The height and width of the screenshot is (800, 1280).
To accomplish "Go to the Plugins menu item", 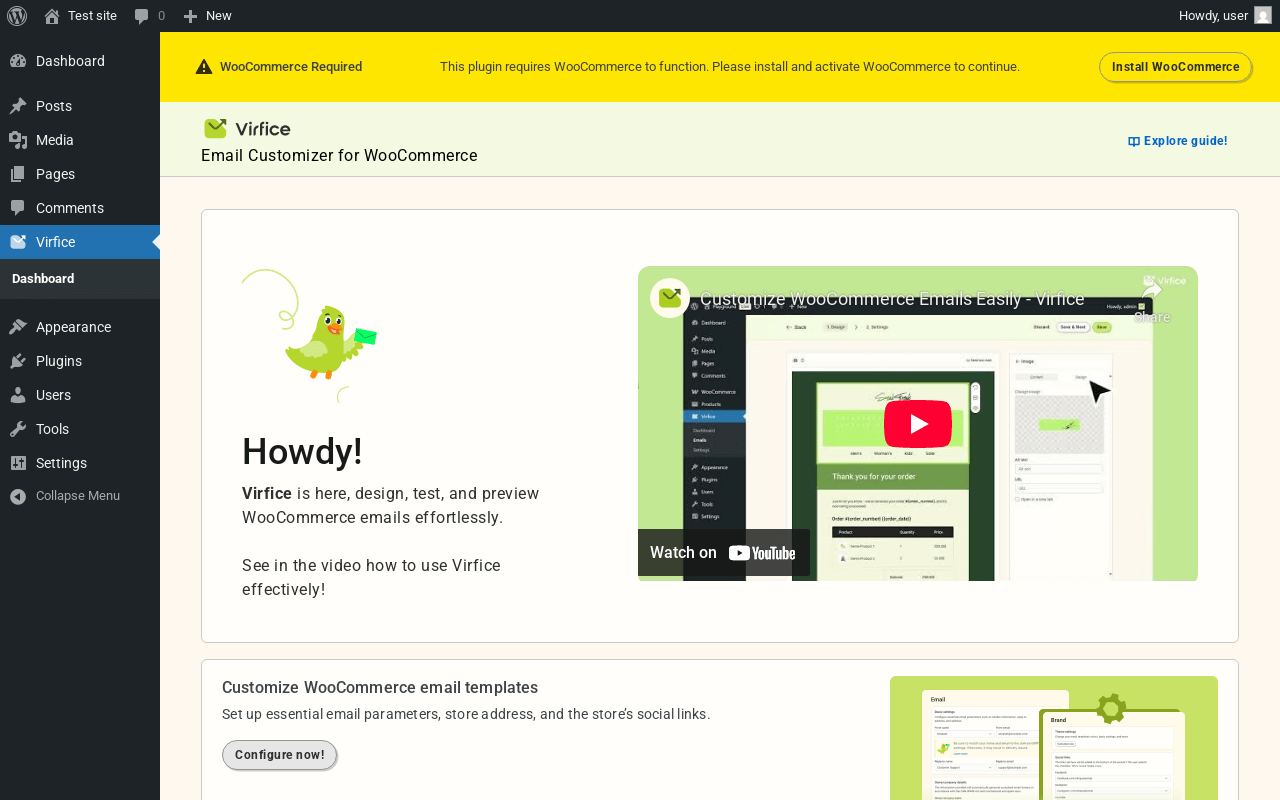I will [x=80, y=361].
